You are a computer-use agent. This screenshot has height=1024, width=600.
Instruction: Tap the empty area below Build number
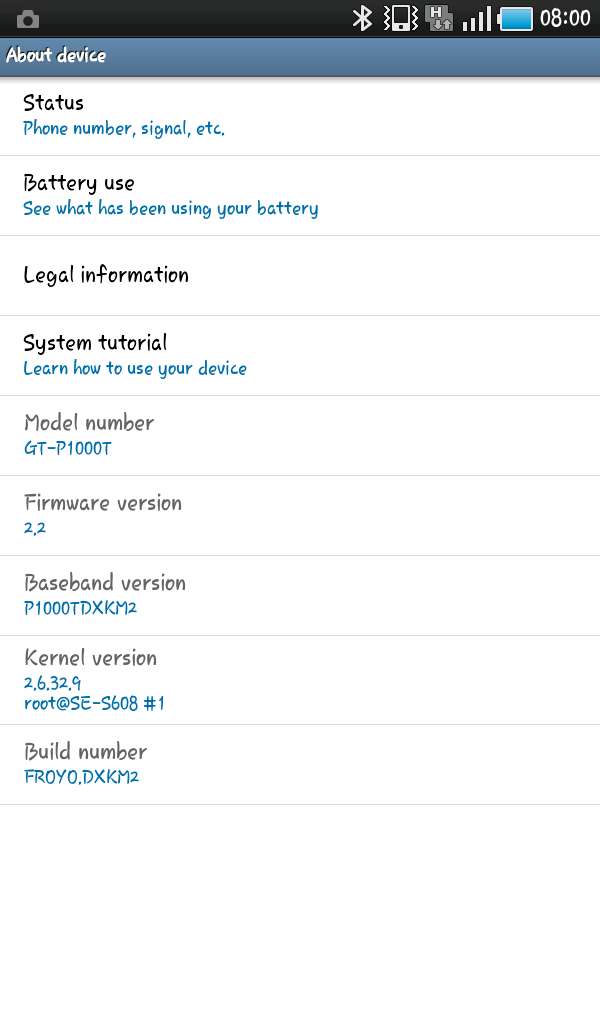point(300,910)
